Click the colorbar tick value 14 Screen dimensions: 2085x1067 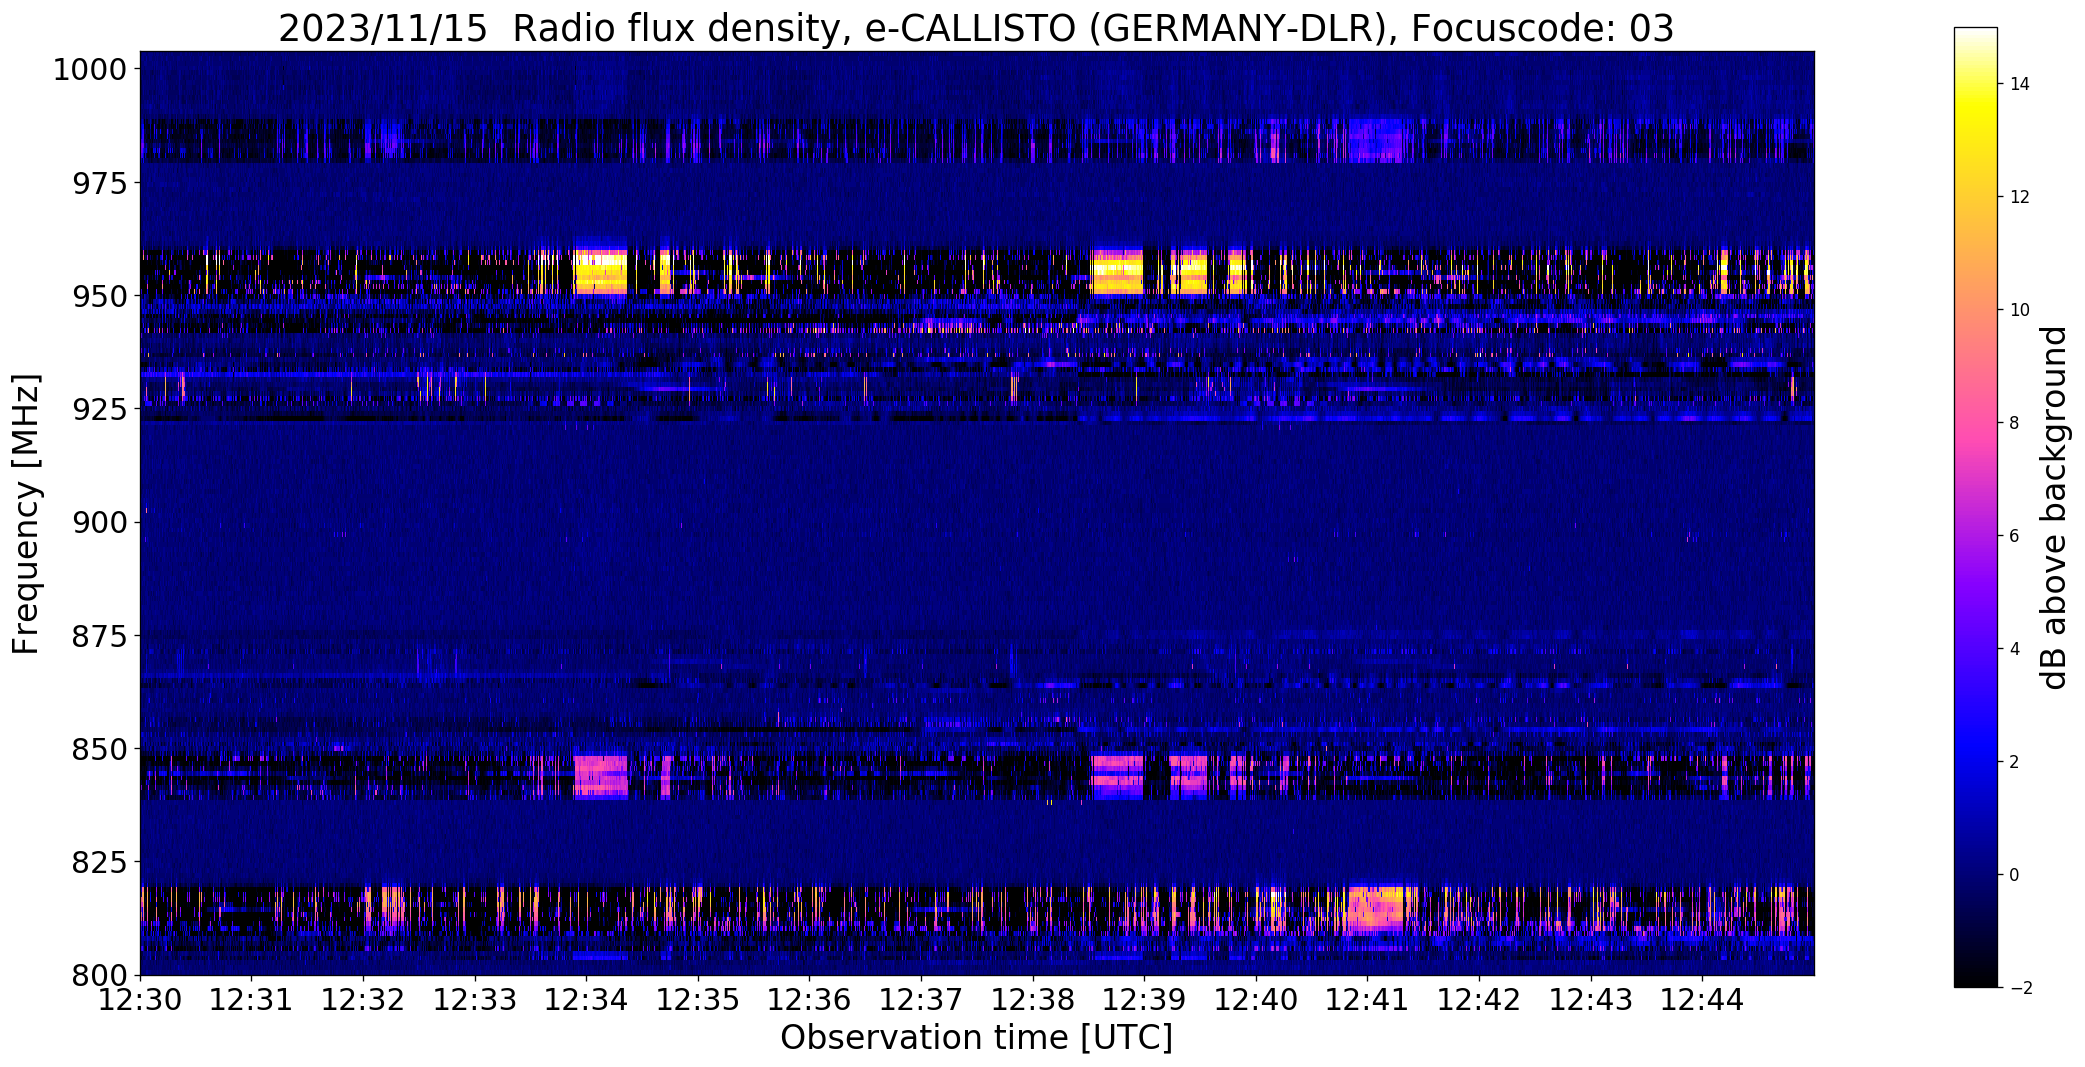(x=2020, y=84)
